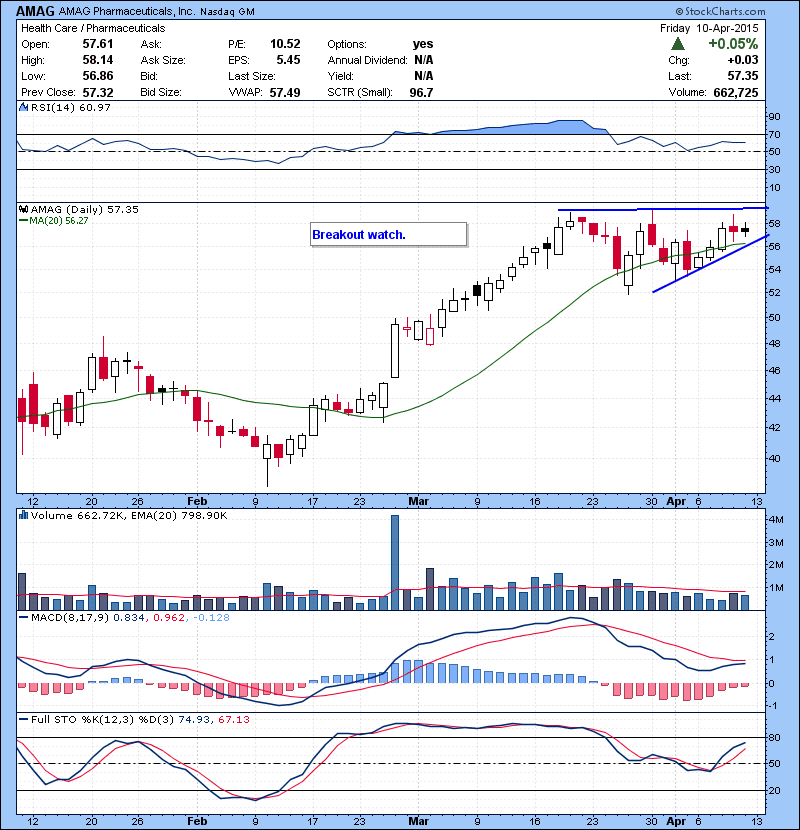Select the Prev Close value 57.32
This screenshot has width=800, height=830.
[98, 93]
